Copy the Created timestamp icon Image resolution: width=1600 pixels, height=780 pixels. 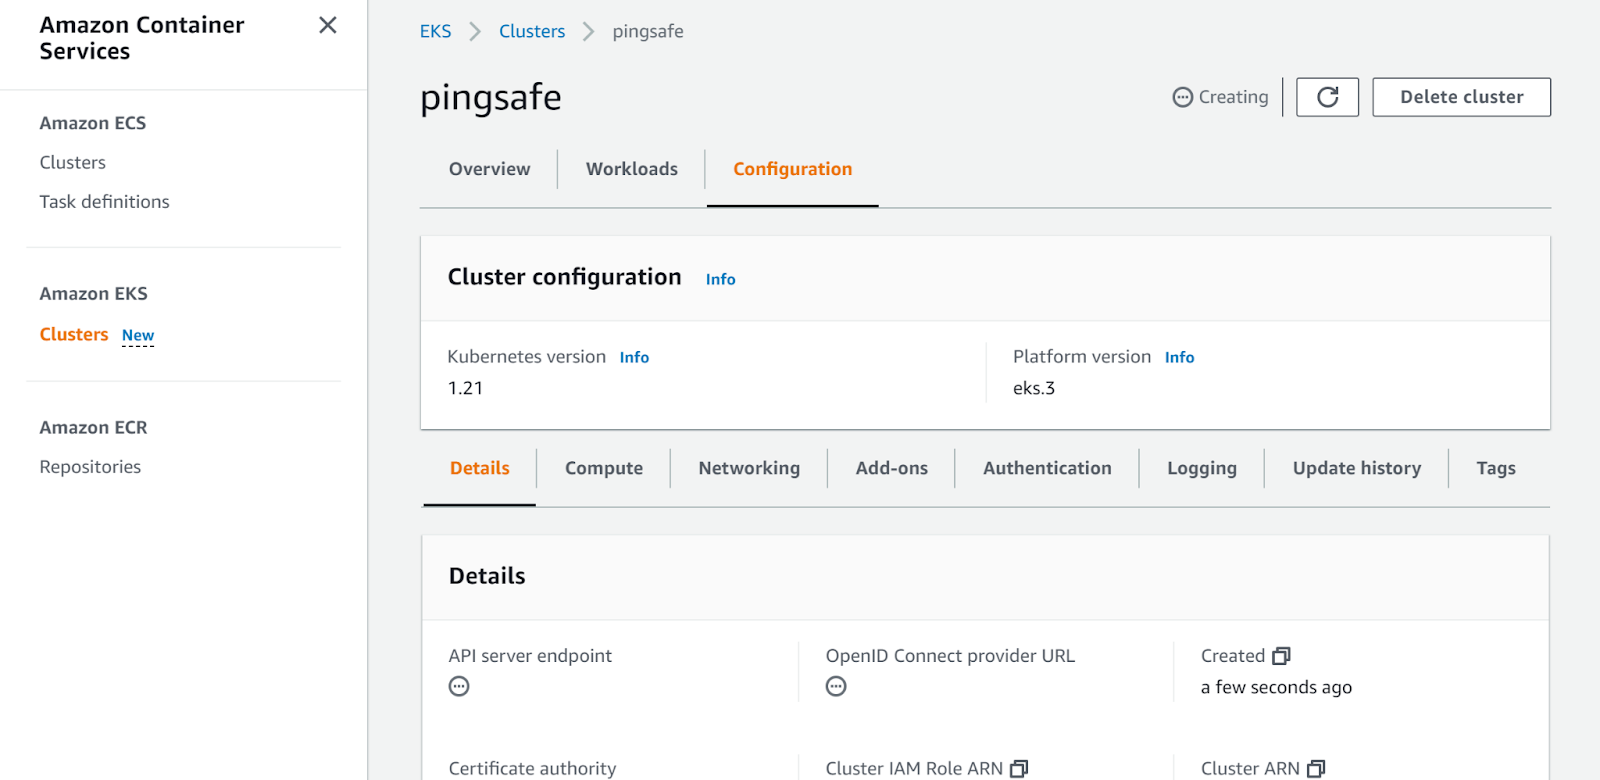[x=1281, y=656]
